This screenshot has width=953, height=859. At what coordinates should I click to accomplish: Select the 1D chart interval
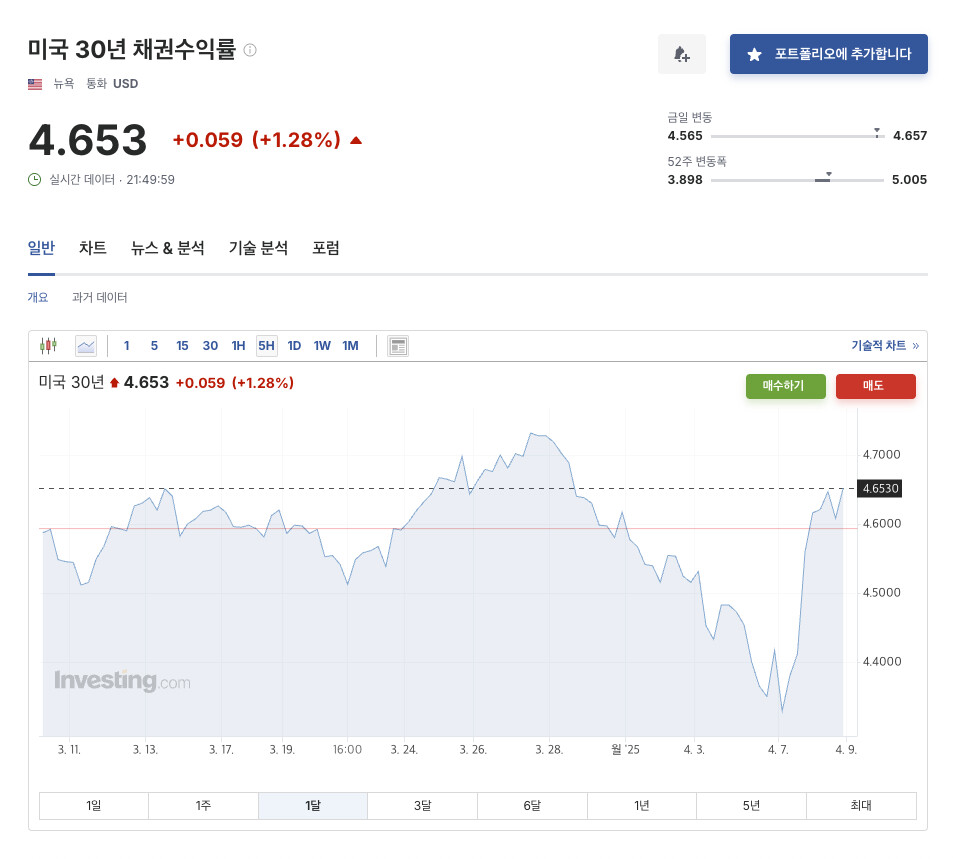click(x=294, y=346)
